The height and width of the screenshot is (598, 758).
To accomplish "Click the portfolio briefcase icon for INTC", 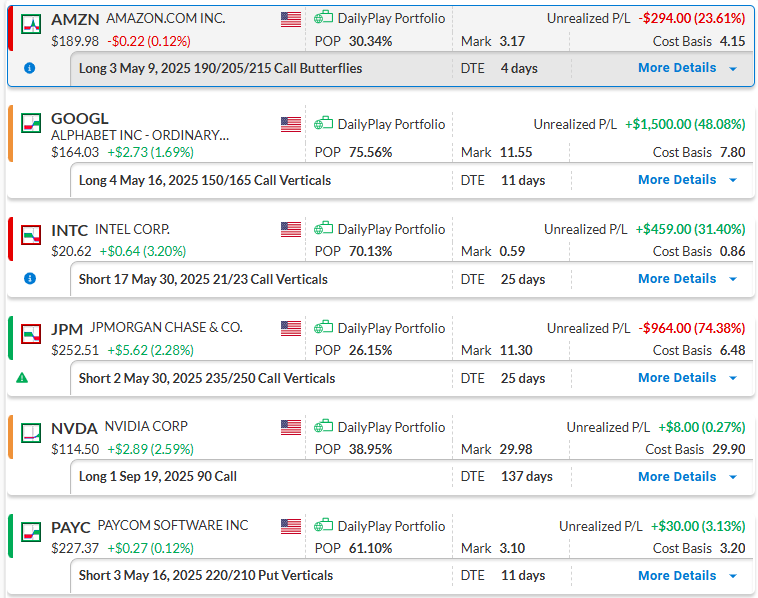I will tap(323, 228).
